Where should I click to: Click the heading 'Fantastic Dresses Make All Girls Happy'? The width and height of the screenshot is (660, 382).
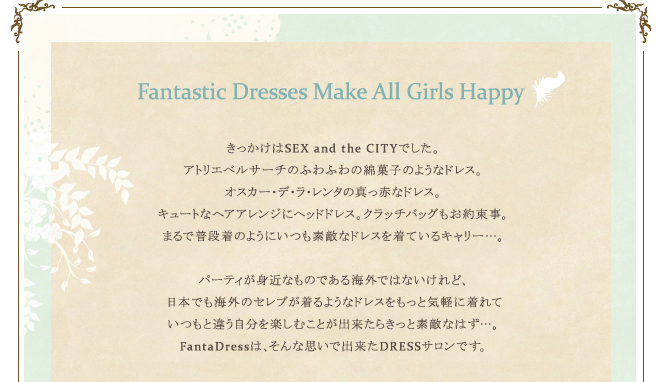[x=331, y=93]
